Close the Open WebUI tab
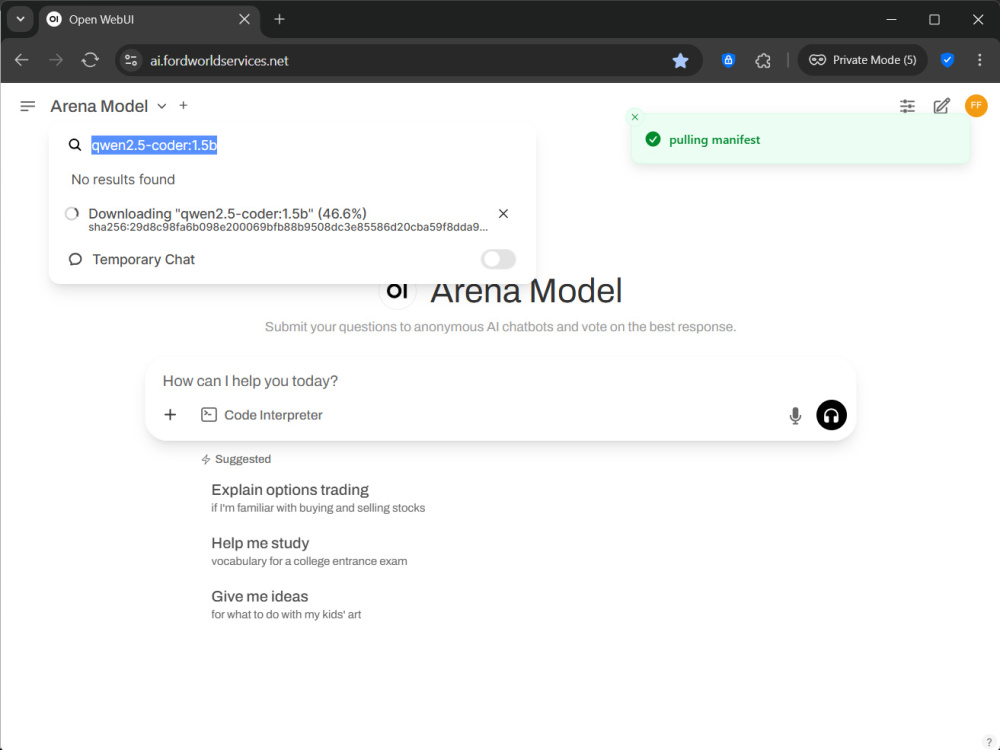The image size is (1000, 750). [244, 19]
